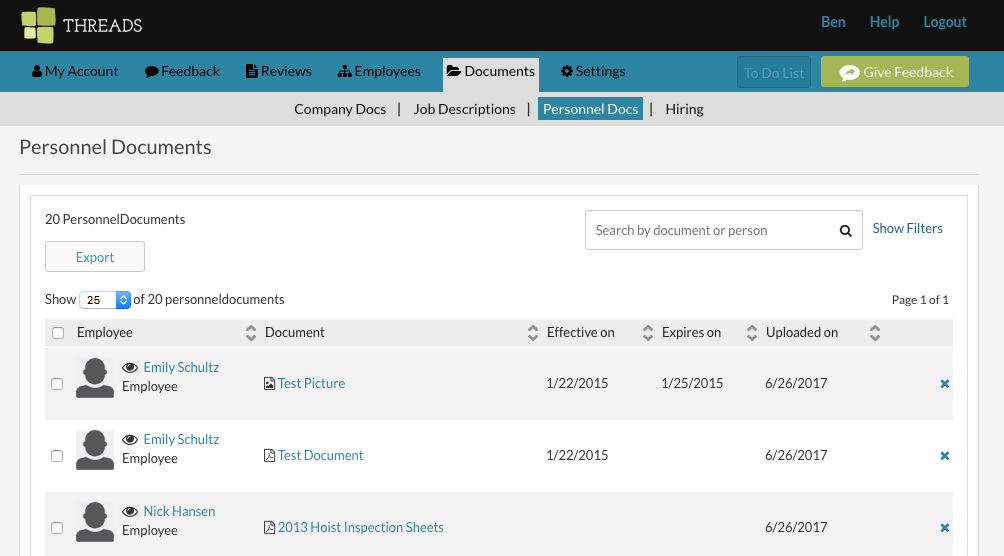
Task: Click the search magnifier icon
Action: click(x=846, y=231)
